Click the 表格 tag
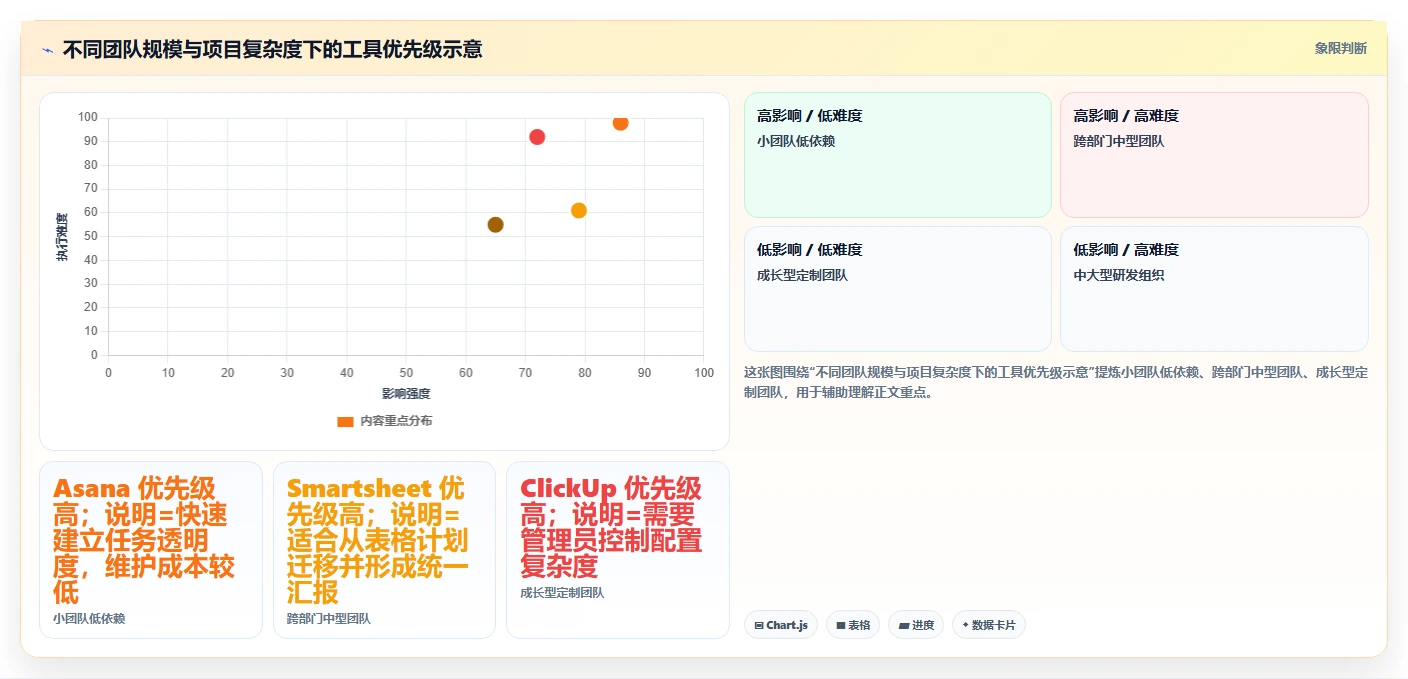Screen dimensions: 1408x679 click(853, 625)
